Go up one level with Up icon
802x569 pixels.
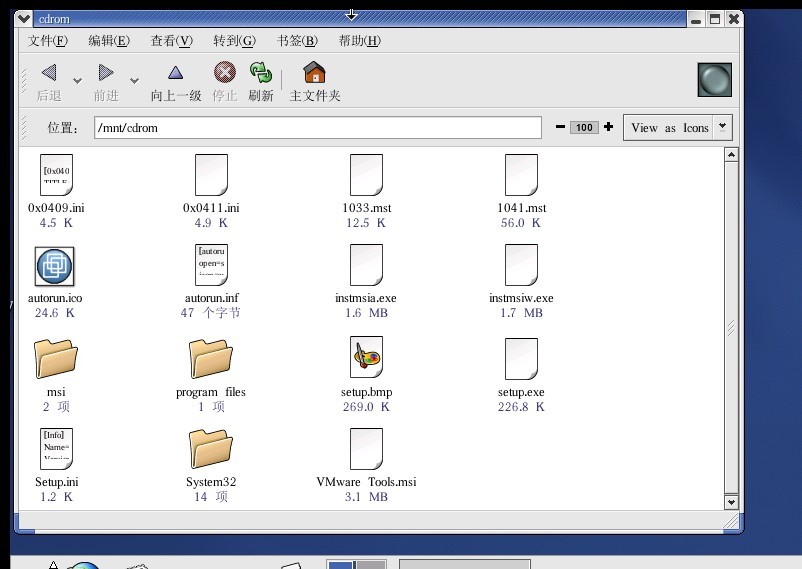pos(176,73)
